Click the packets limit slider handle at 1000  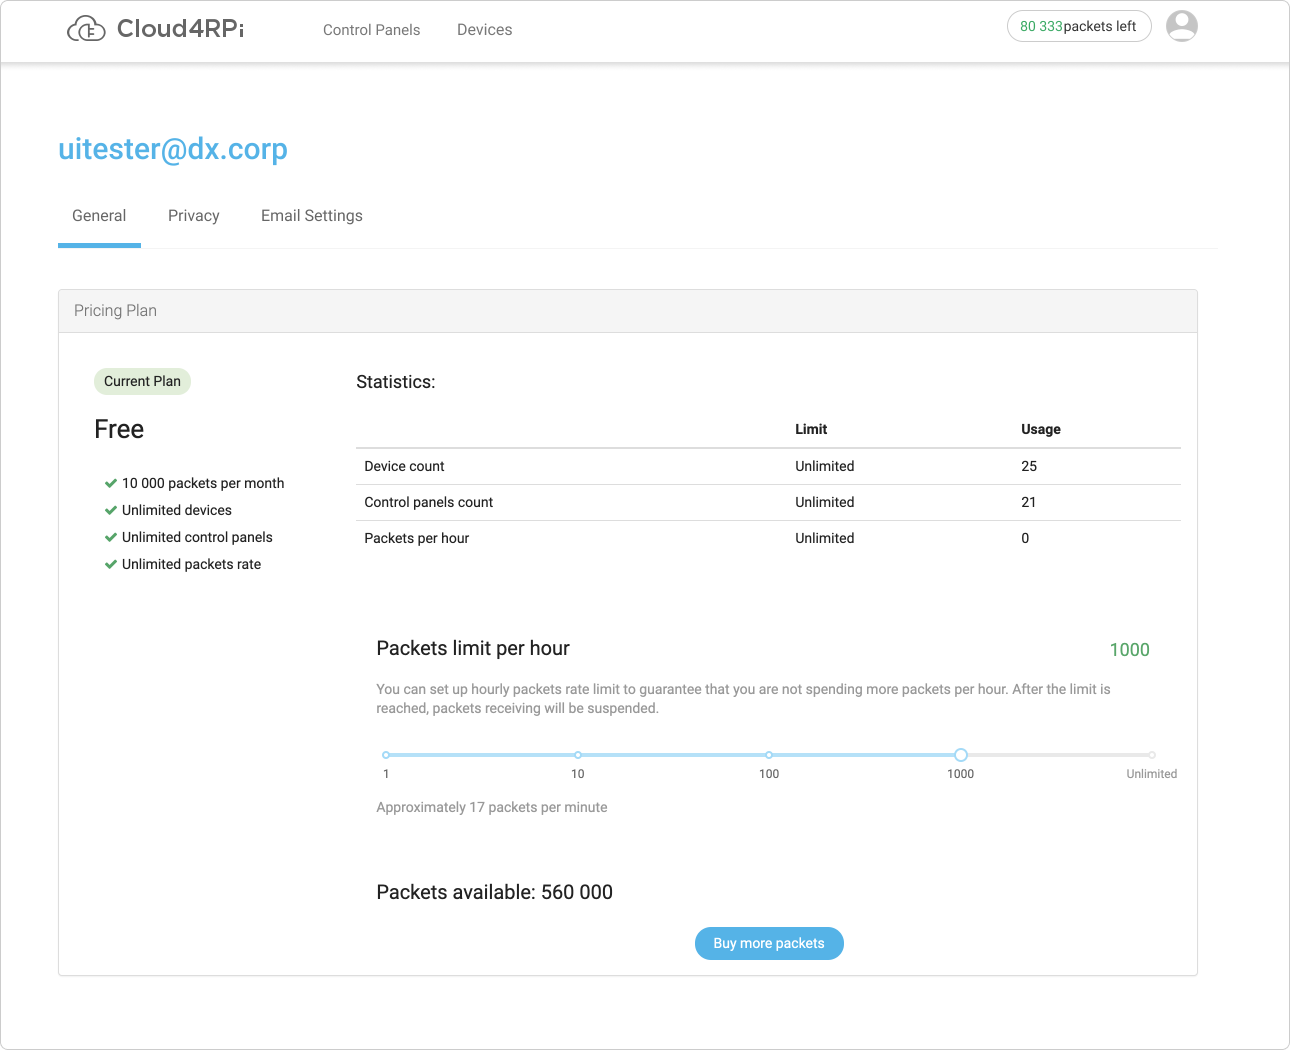(960, 755)
